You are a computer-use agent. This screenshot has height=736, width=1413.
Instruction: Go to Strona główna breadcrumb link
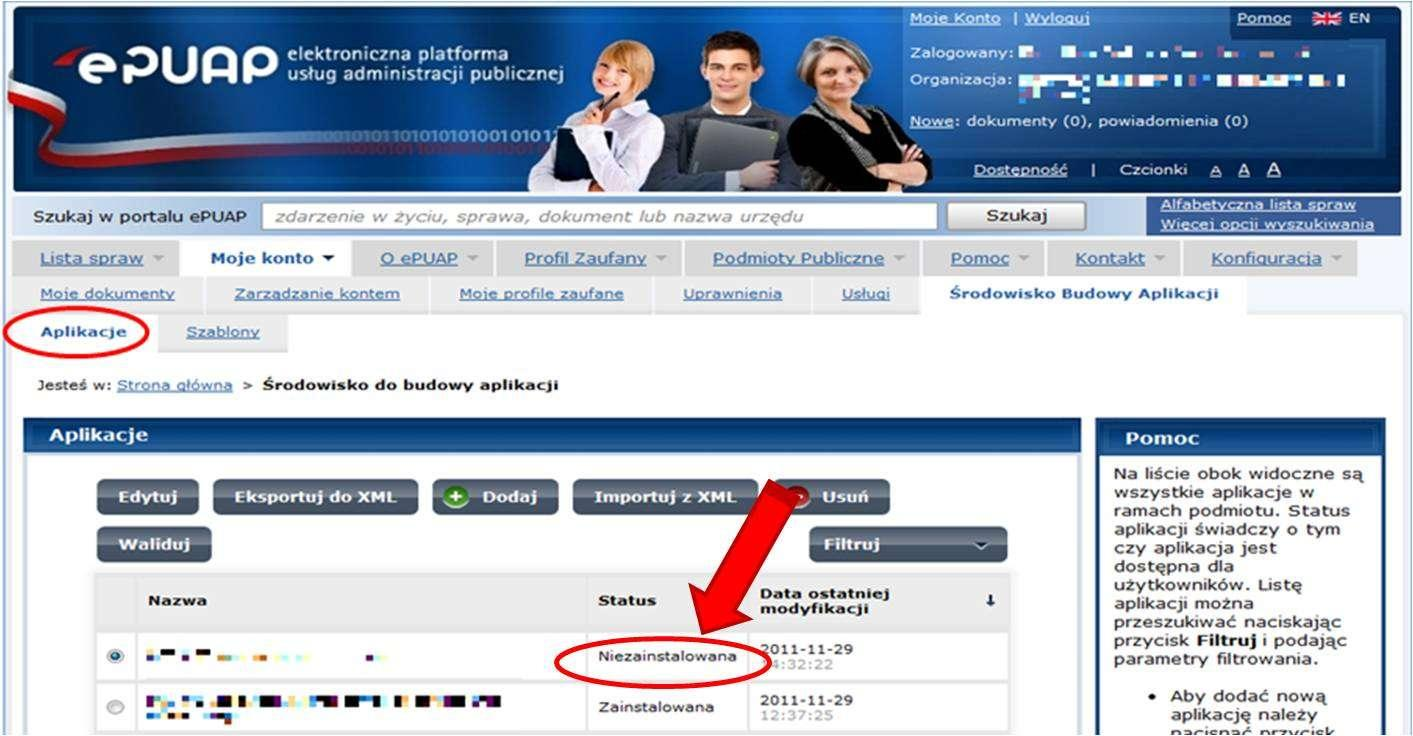pyautogui.click(x=175, y=385)
